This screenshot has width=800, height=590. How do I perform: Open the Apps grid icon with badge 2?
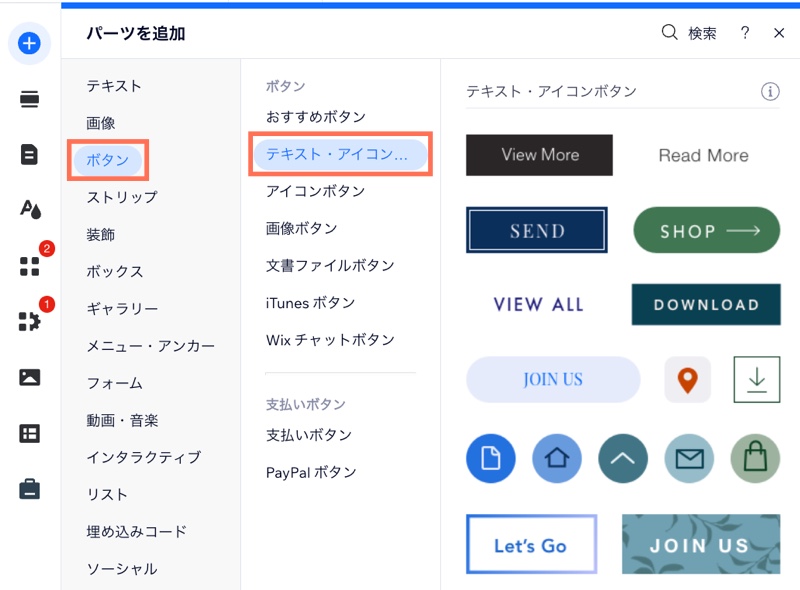(x=30, y=266)
